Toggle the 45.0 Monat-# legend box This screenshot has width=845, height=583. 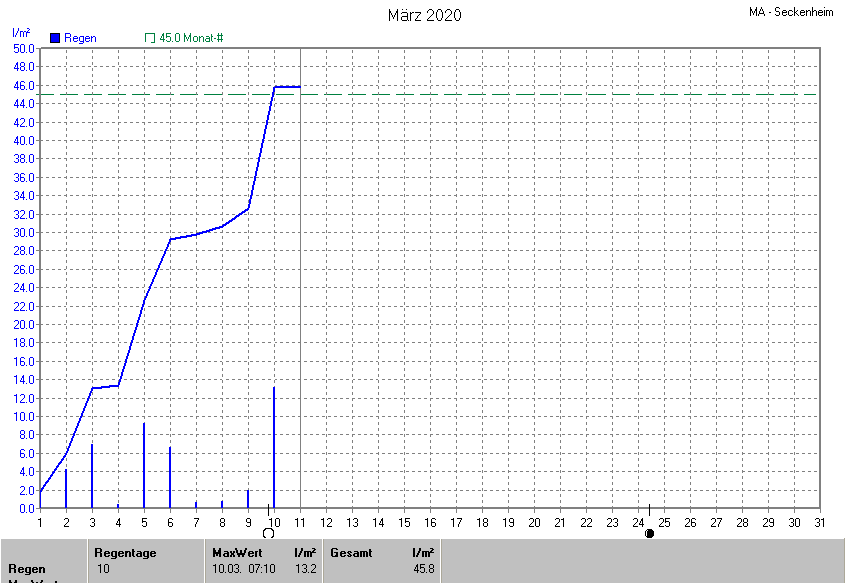[150, 38]
